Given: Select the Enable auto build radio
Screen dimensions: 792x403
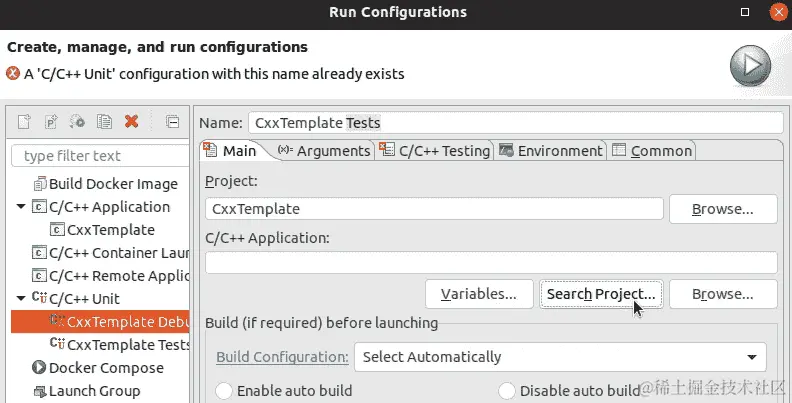Looking at the screenshot, I should click(224, 391).
